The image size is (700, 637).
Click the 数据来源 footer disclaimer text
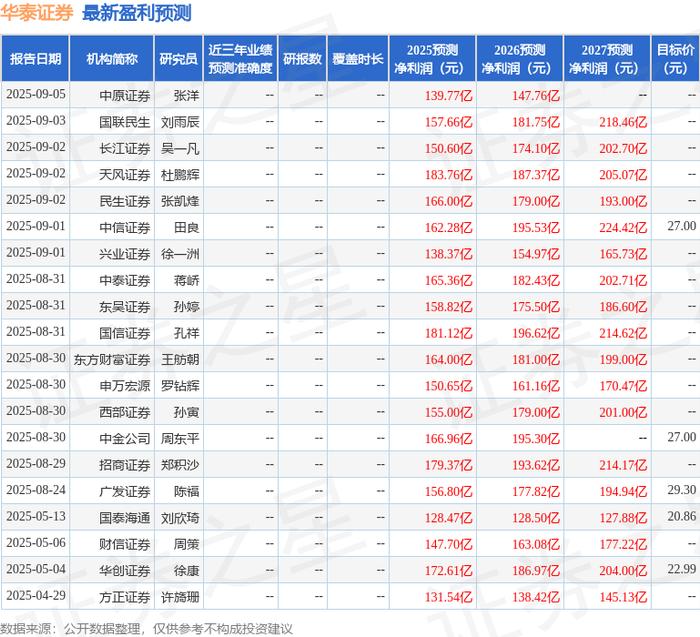(146, 629)
